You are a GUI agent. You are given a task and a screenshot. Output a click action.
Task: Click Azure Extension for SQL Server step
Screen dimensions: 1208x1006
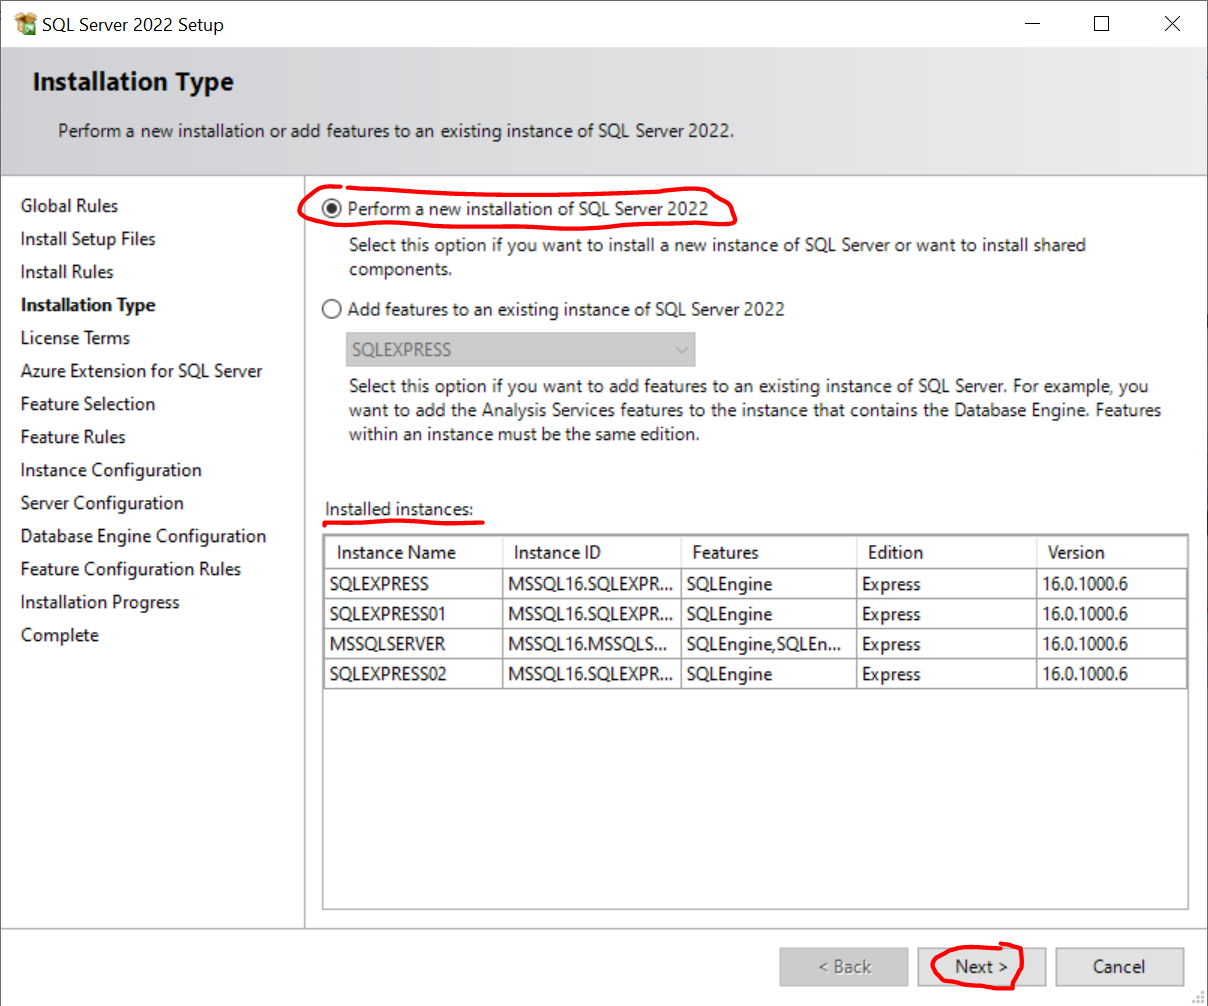tap(141, 371)
